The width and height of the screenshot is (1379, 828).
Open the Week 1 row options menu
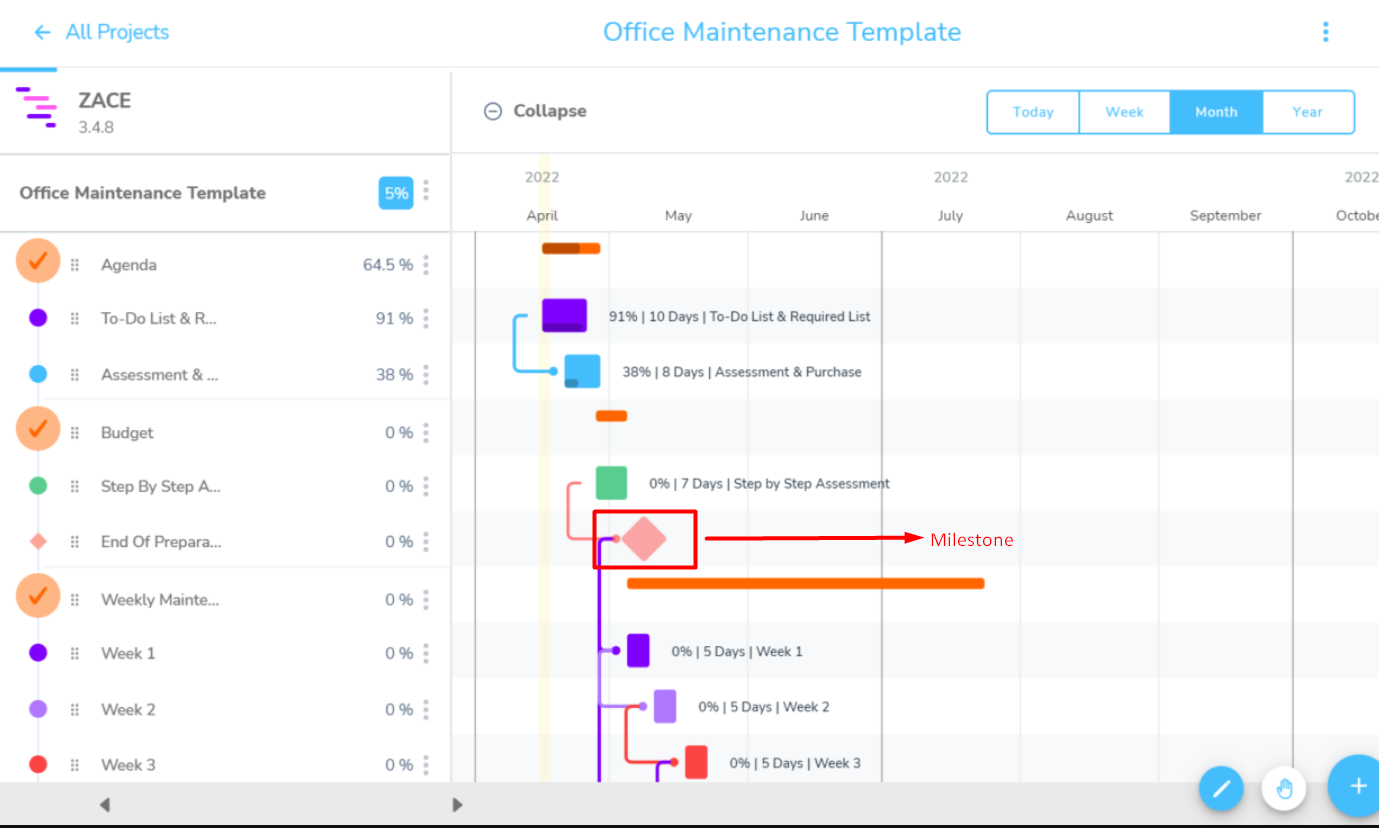coord(425,652)
